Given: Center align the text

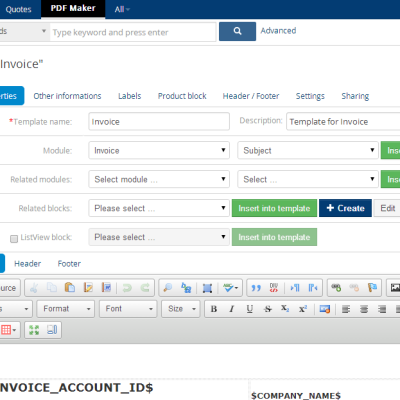Looking at the screenshot, I should [364, 309].
